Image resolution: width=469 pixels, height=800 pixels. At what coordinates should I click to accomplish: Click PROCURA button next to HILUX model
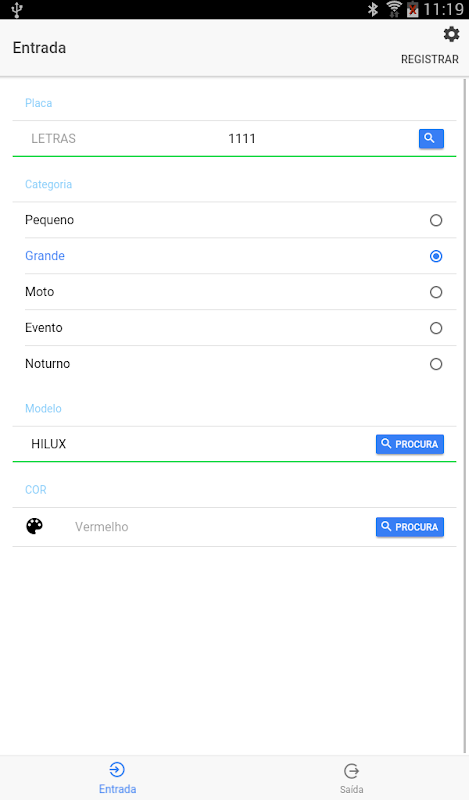tap(410, 444)
